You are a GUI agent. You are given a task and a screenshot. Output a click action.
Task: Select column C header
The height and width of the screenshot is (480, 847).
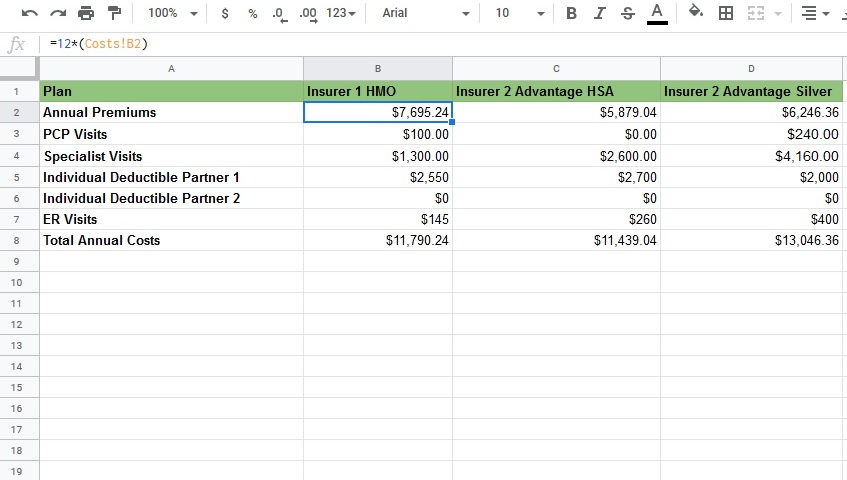[556, 69]
